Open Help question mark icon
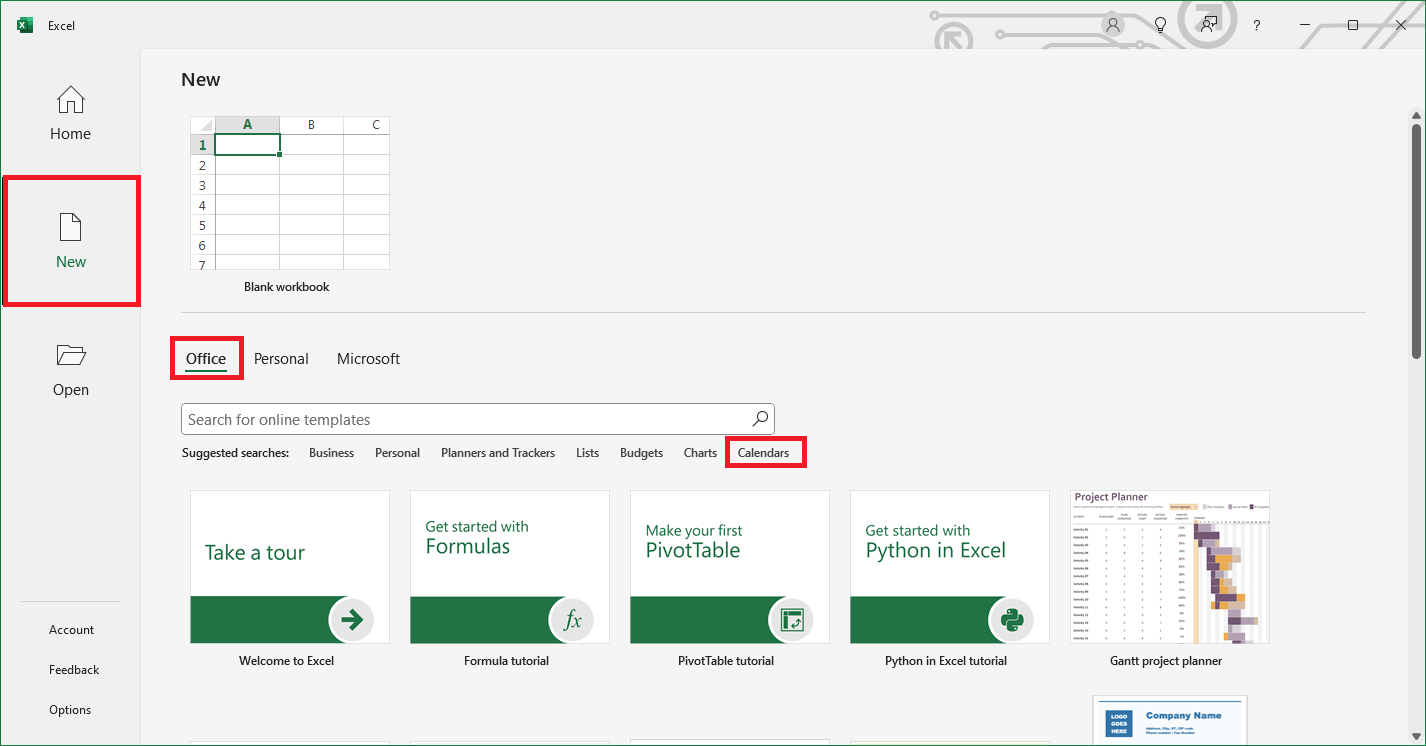 pyautogui.click(x=1257, y=25)
